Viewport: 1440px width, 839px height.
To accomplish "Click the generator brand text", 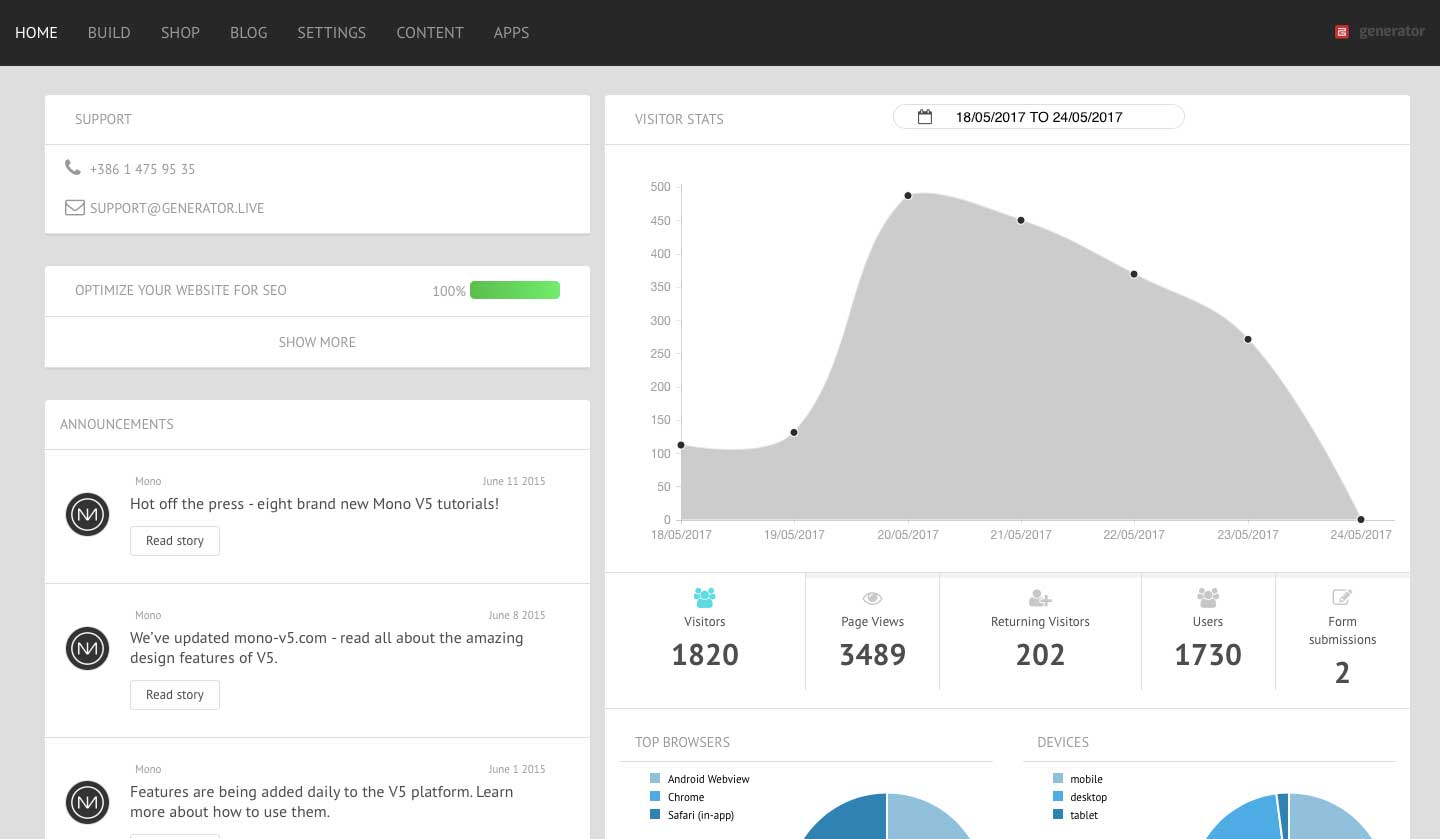I will click(1392, 31).
